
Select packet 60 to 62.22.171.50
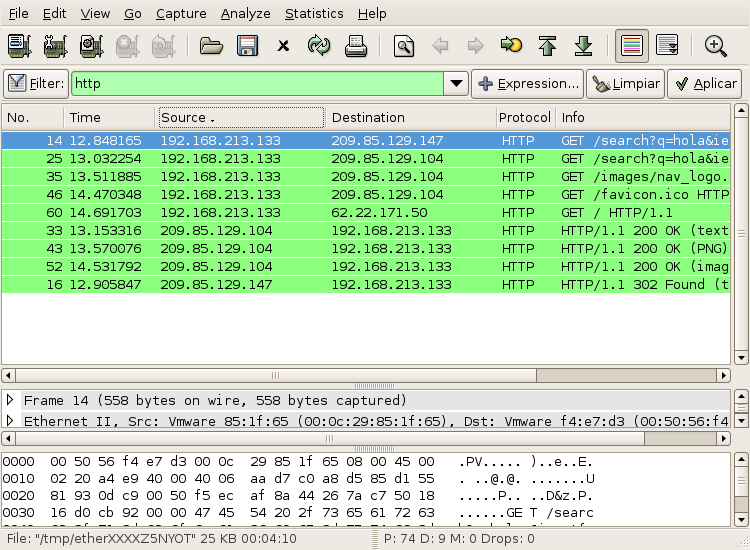tap(366, 213)
